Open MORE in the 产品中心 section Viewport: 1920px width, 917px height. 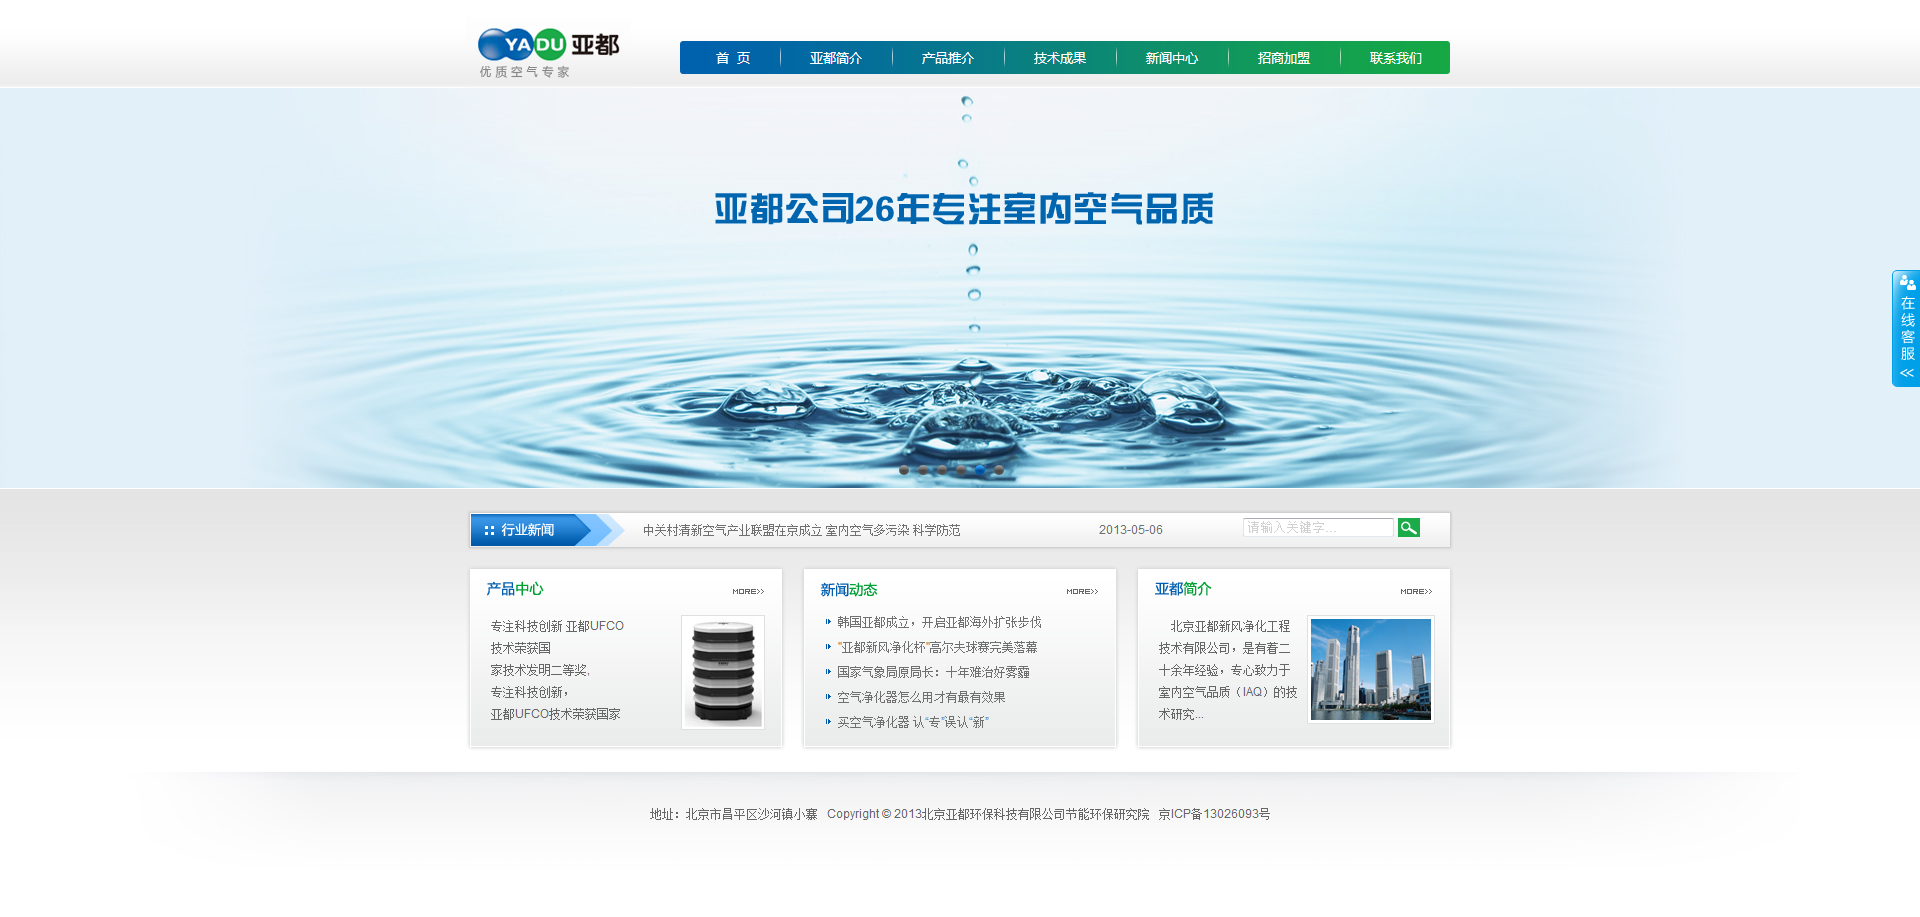747,591
